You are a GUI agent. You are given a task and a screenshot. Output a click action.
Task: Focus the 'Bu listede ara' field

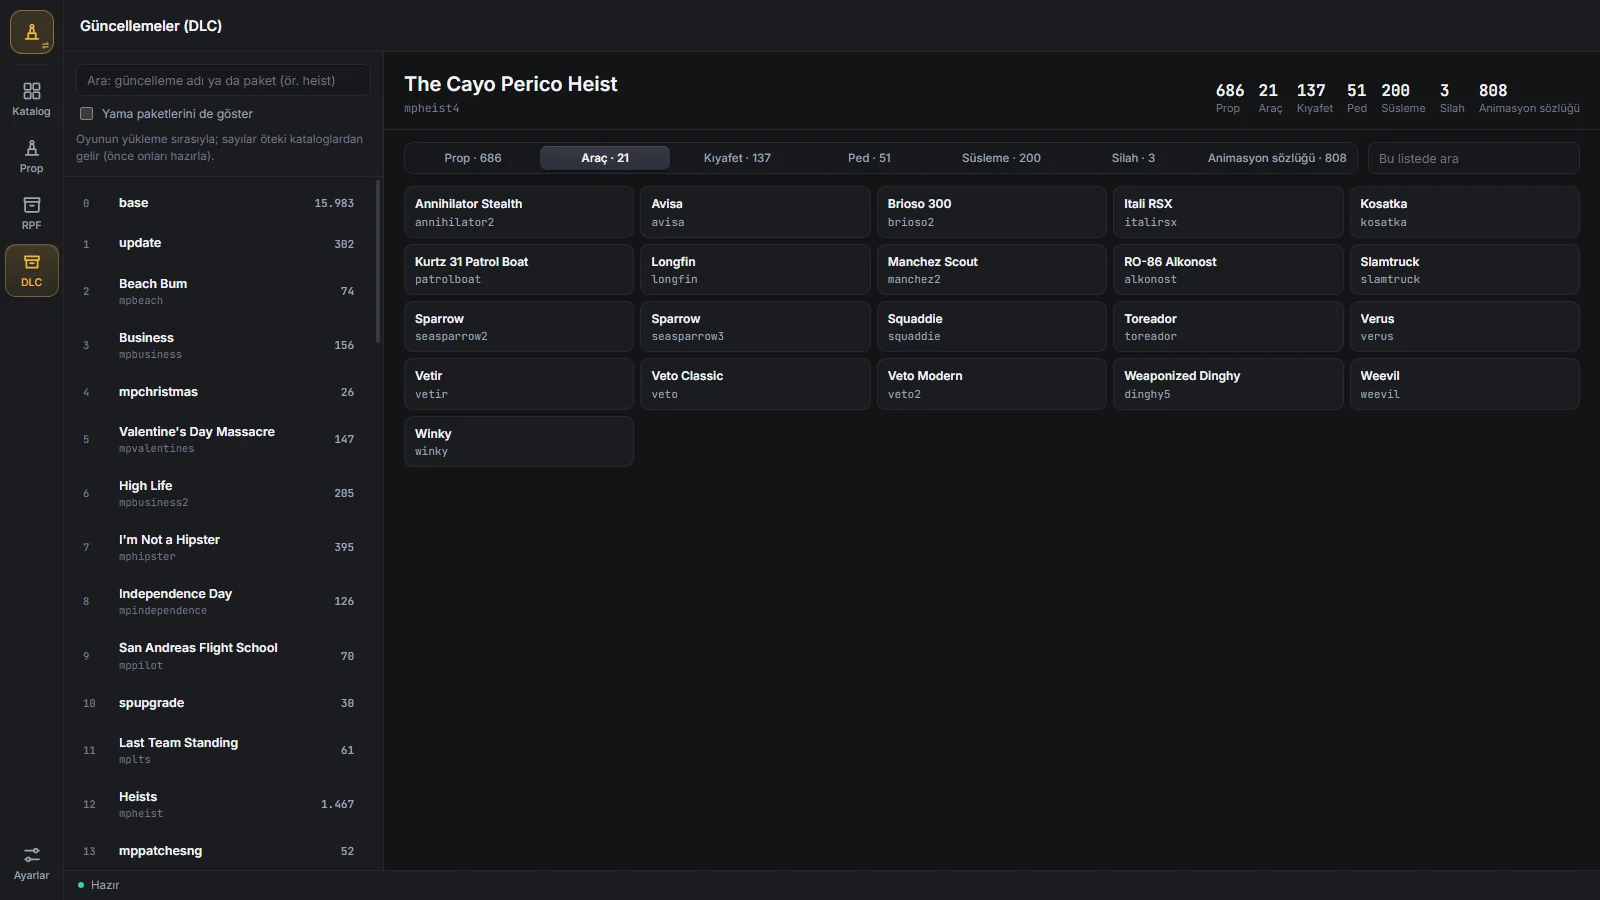coord(1473,158)
